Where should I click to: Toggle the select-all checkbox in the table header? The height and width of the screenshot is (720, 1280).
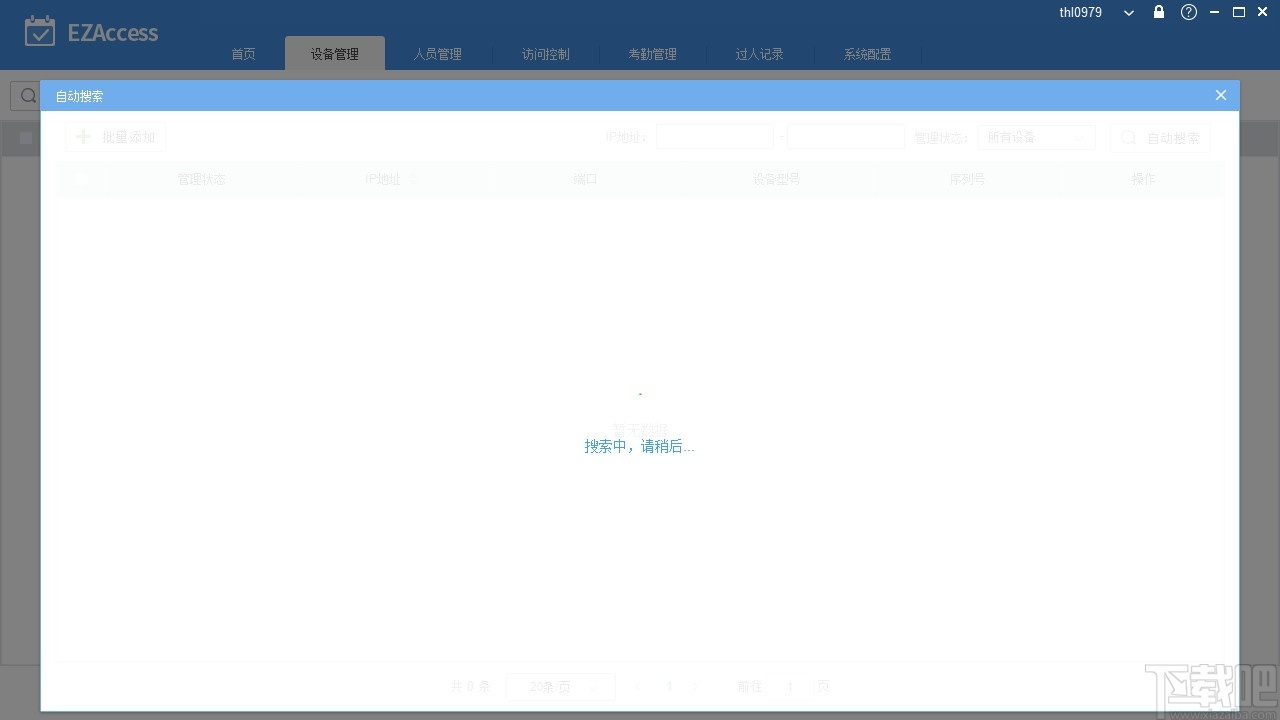point(80,179)
